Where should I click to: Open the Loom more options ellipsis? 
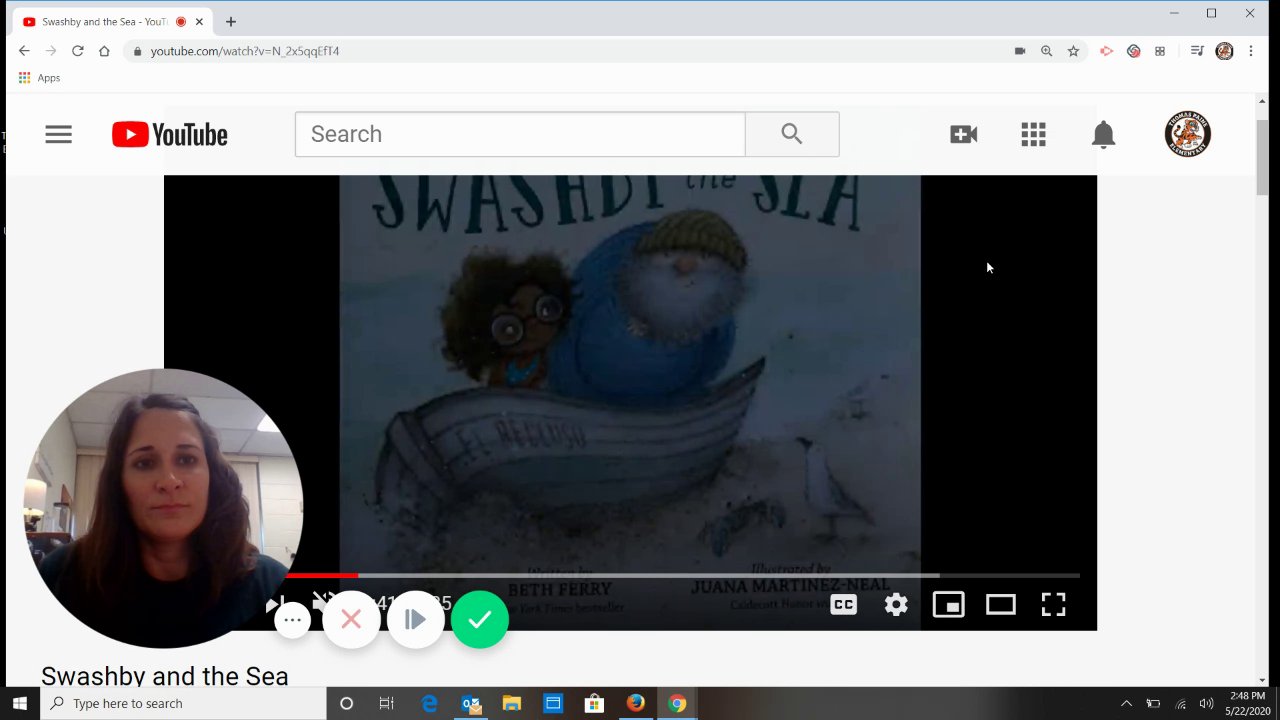292,620
